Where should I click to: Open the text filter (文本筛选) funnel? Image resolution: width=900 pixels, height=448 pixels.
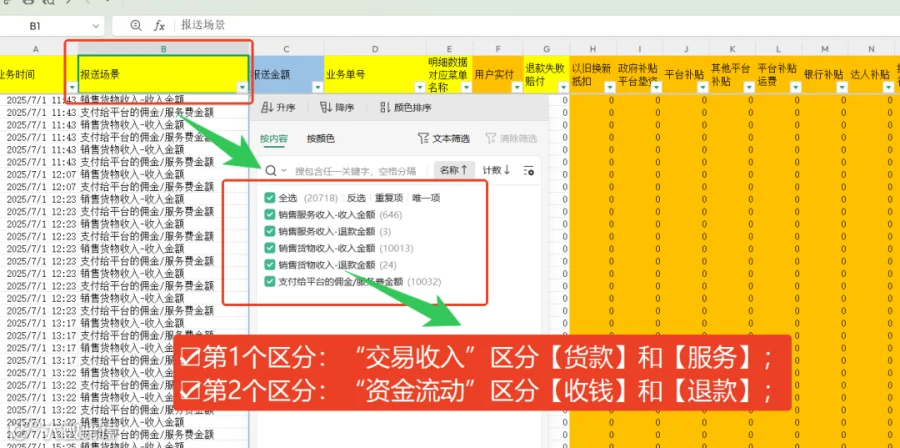tap(424, 138)
